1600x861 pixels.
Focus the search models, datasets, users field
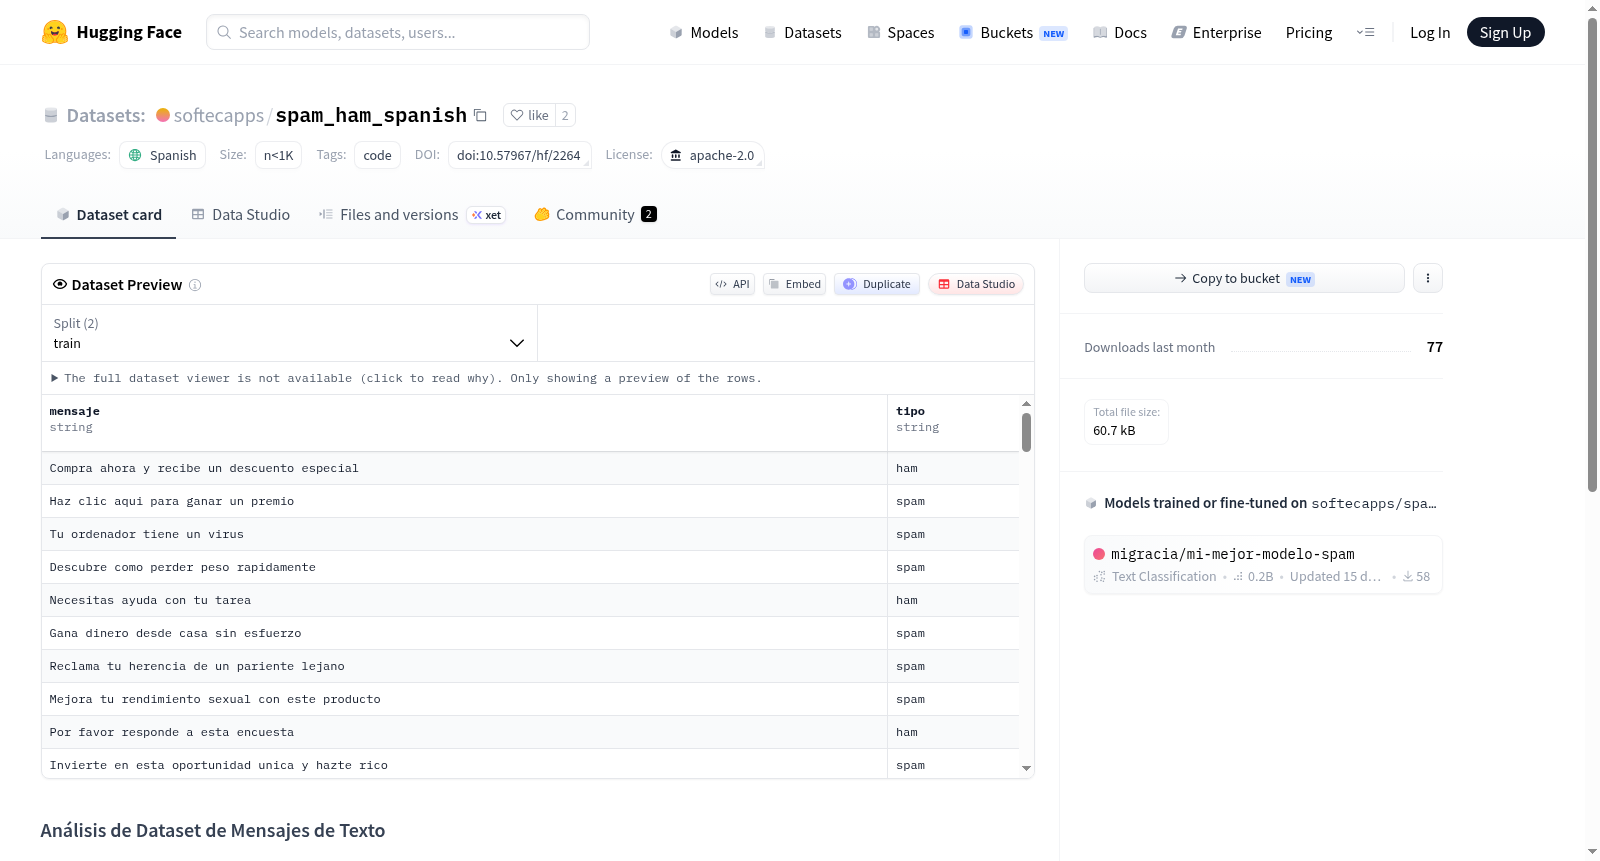pos(398,32)
